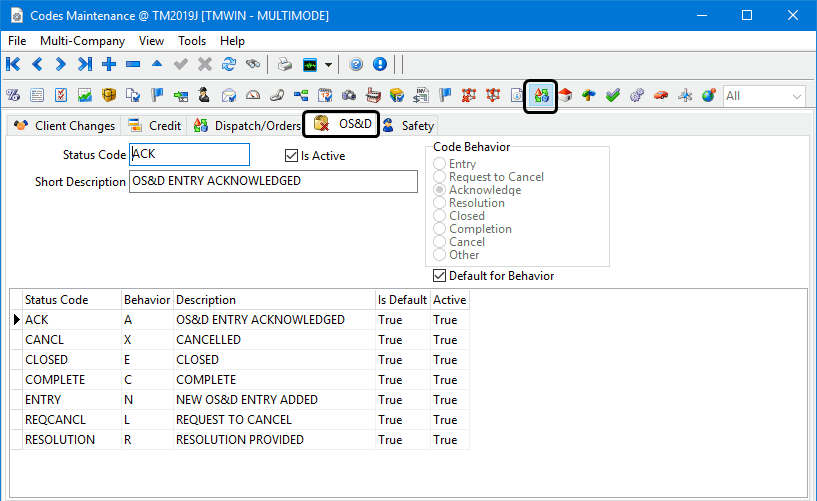Click the globe icon in toolbar
Image resolution: width=817 pixels, height=501 pixels.
coord(708,96)
